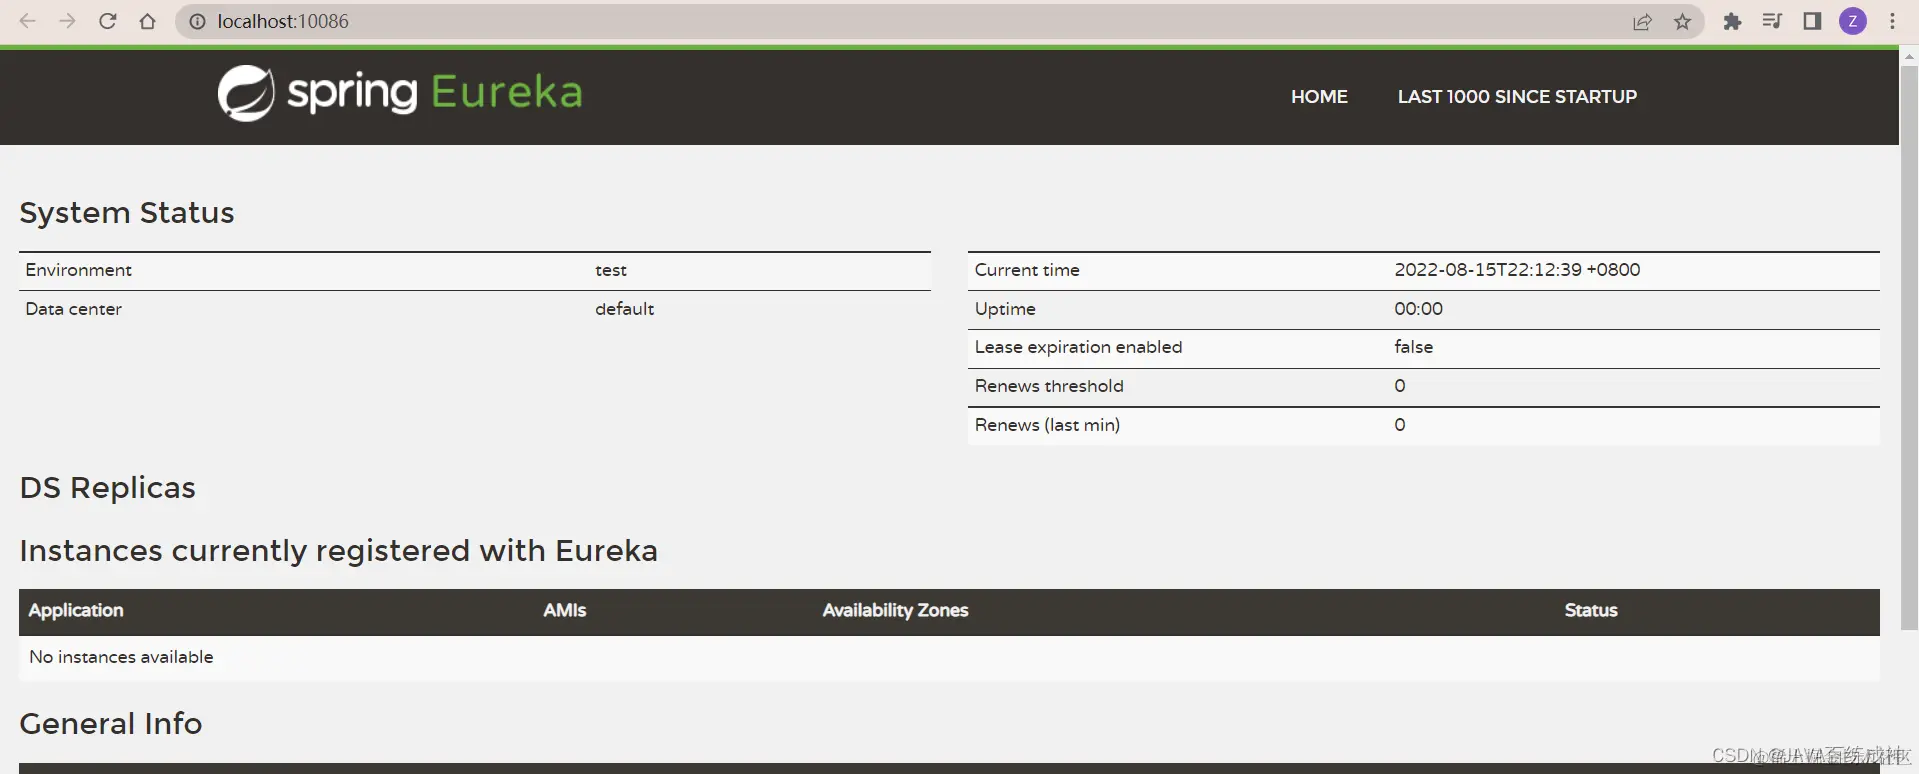The height and width of the screenshot is (774, 1919).
Task: Open the media control icon
Action: point(1772,21)
